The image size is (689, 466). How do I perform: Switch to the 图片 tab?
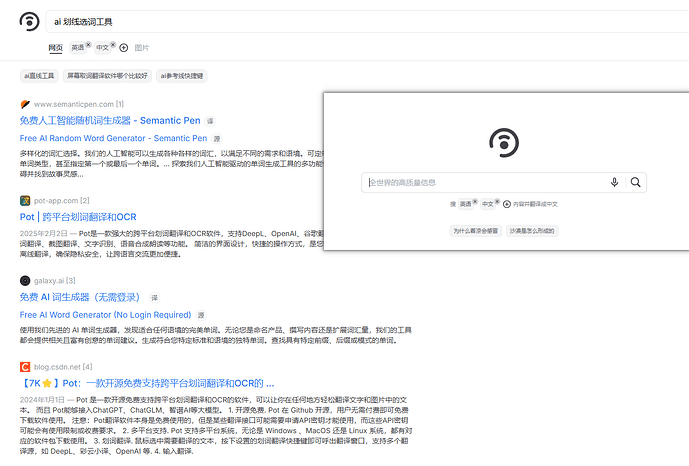pyautogui.click(x=141, y=48)
